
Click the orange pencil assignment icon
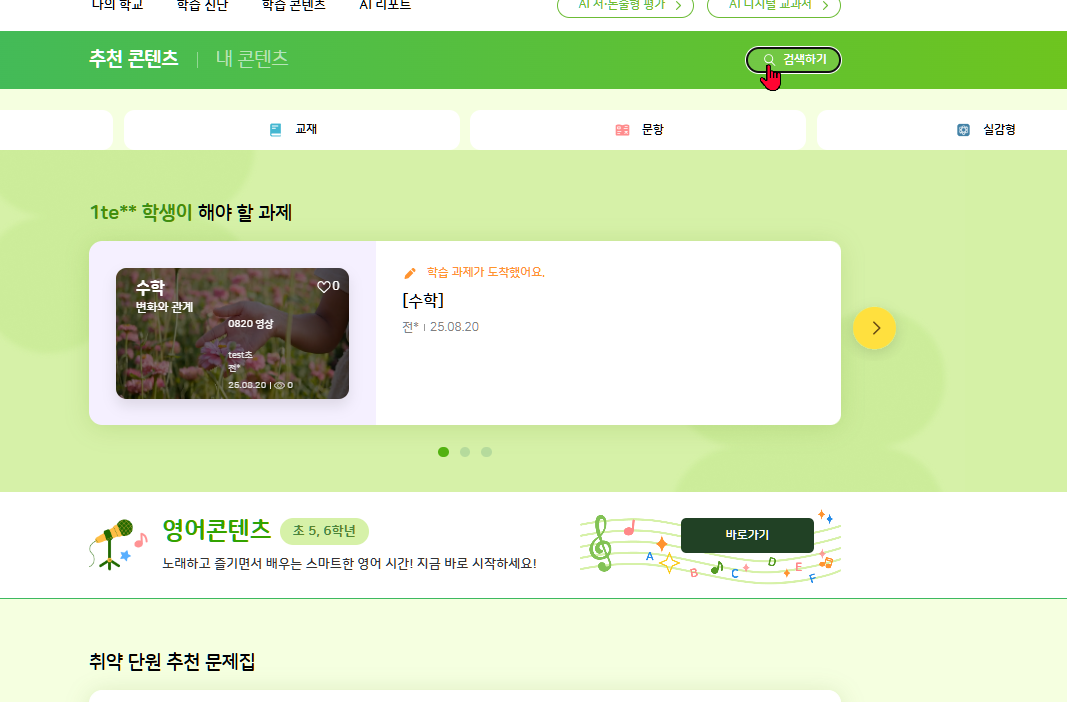(410, 273)
